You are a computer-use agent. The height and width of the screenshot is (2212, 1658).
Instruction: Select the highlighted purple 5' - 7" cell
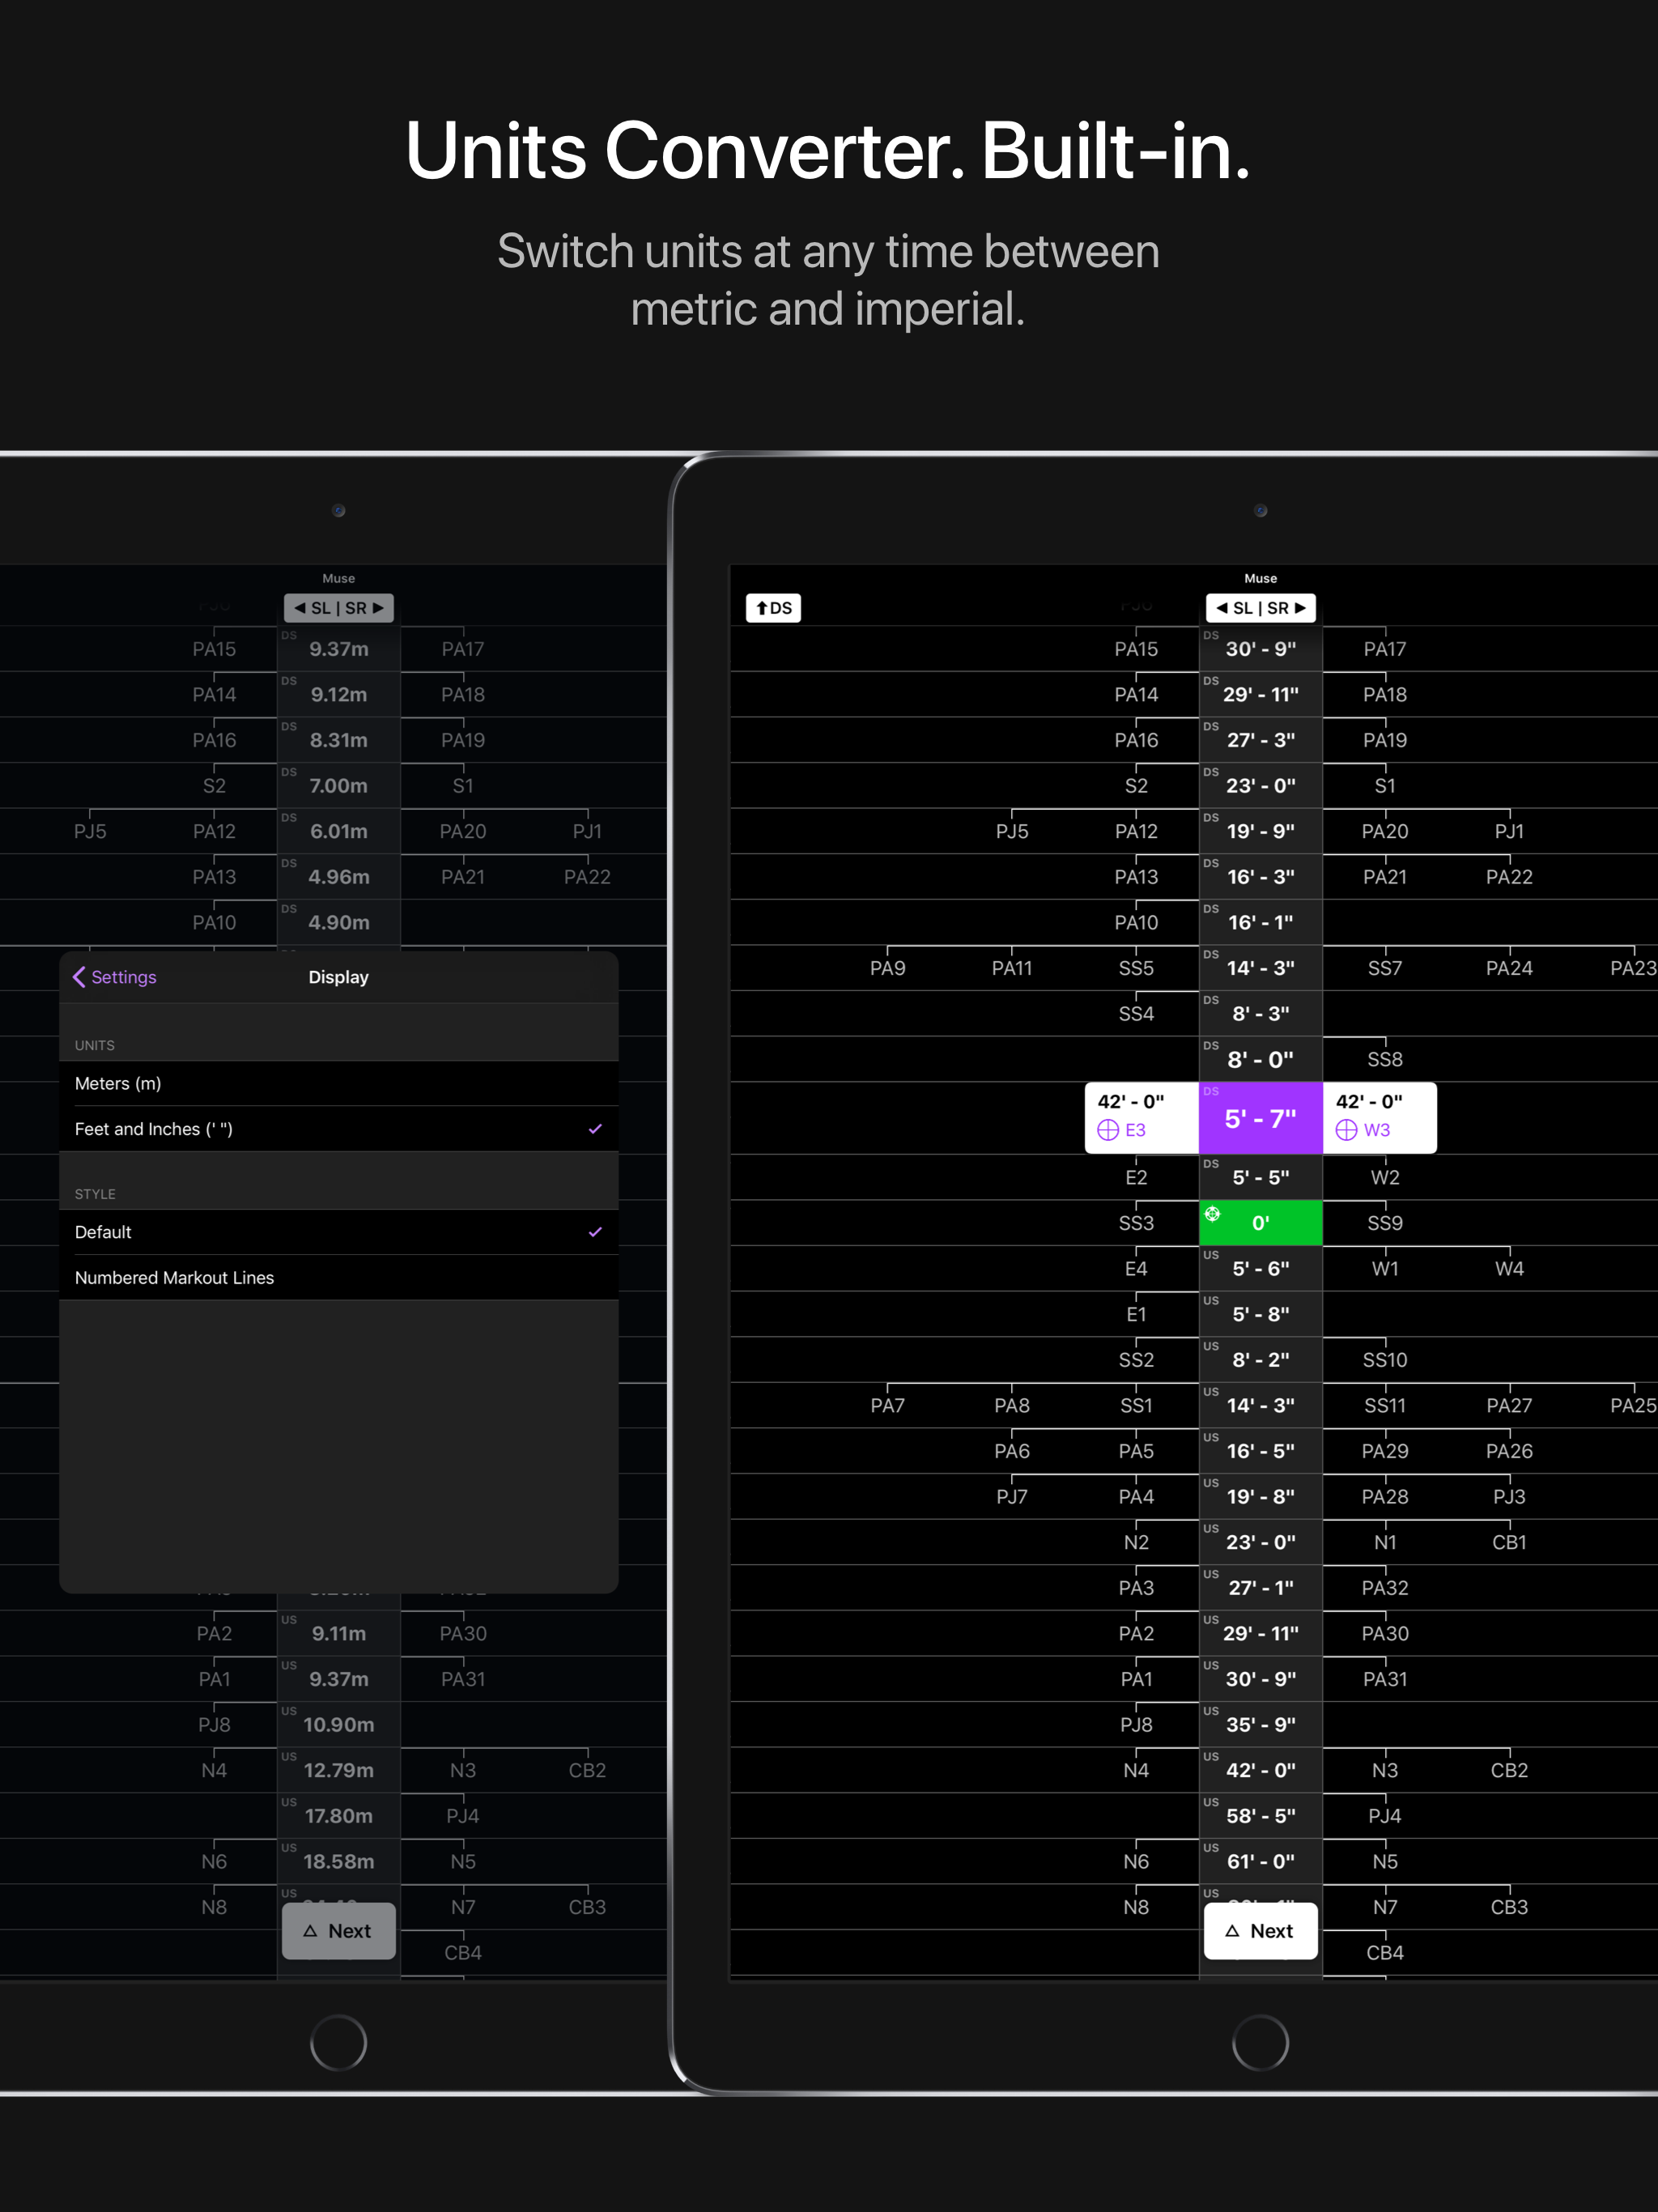point(1260,1119)
